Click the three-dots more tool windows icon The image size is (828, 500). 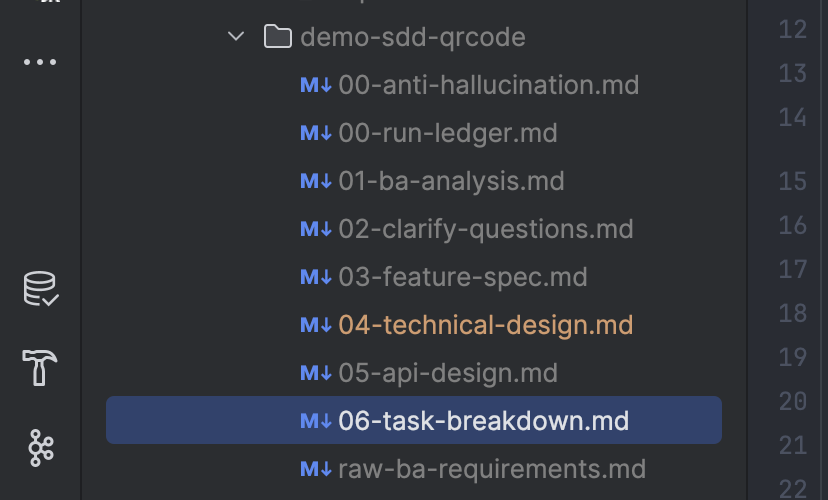[x=41, y=62]
